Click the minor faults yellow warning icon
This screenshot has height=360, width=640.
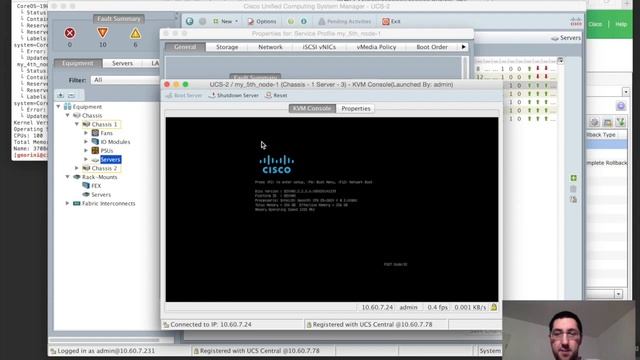[136, 33]
